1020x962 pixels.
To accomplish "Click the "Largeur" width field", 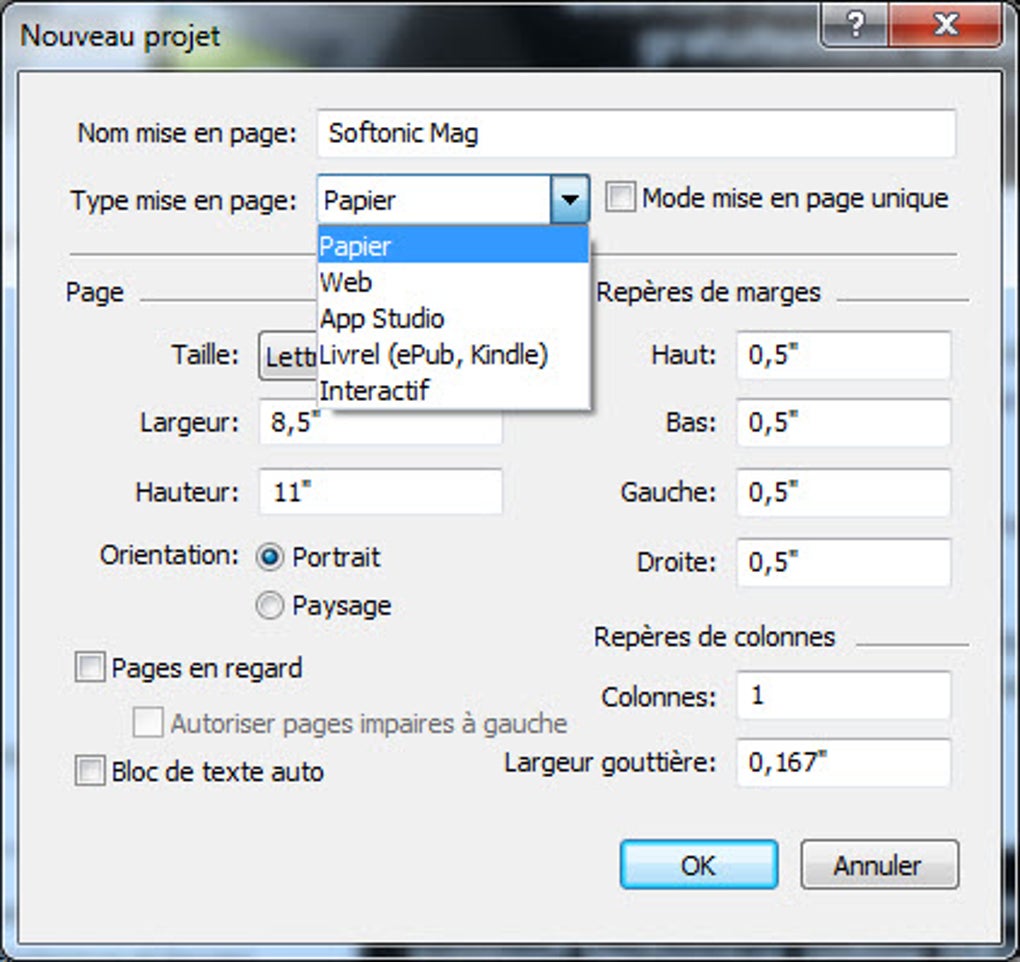I will [380, 423].
